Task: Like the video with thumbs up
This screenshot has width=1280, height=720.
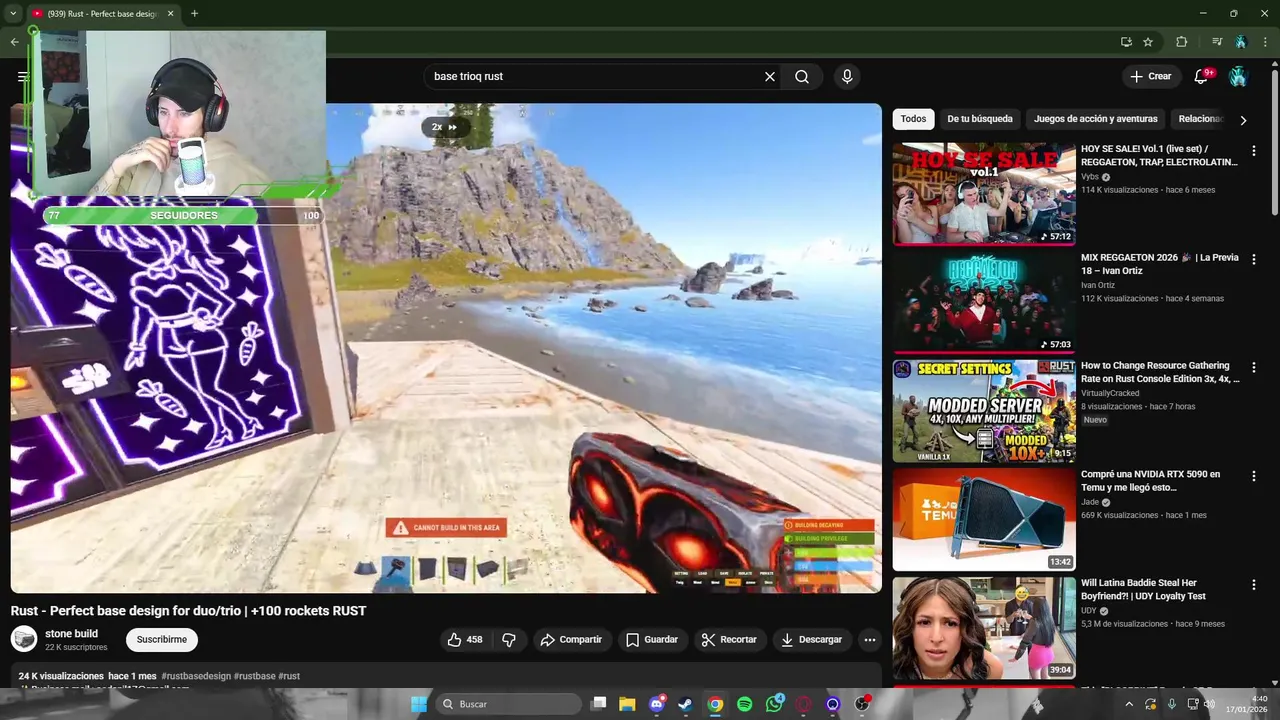Action: click(x=465, y=640)
